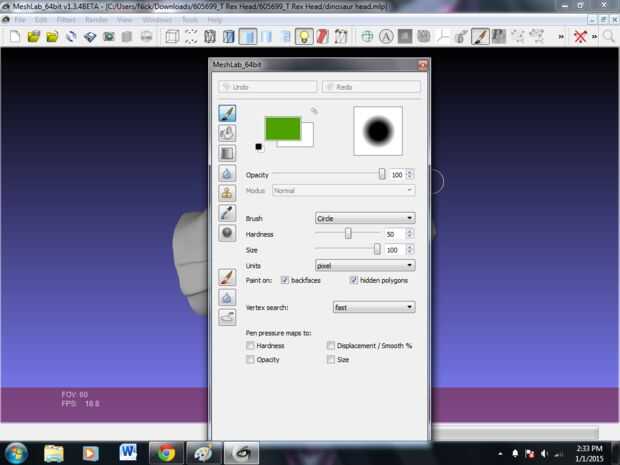Open the View menu
The image size is (620, 465).
(x=125, y=20)
